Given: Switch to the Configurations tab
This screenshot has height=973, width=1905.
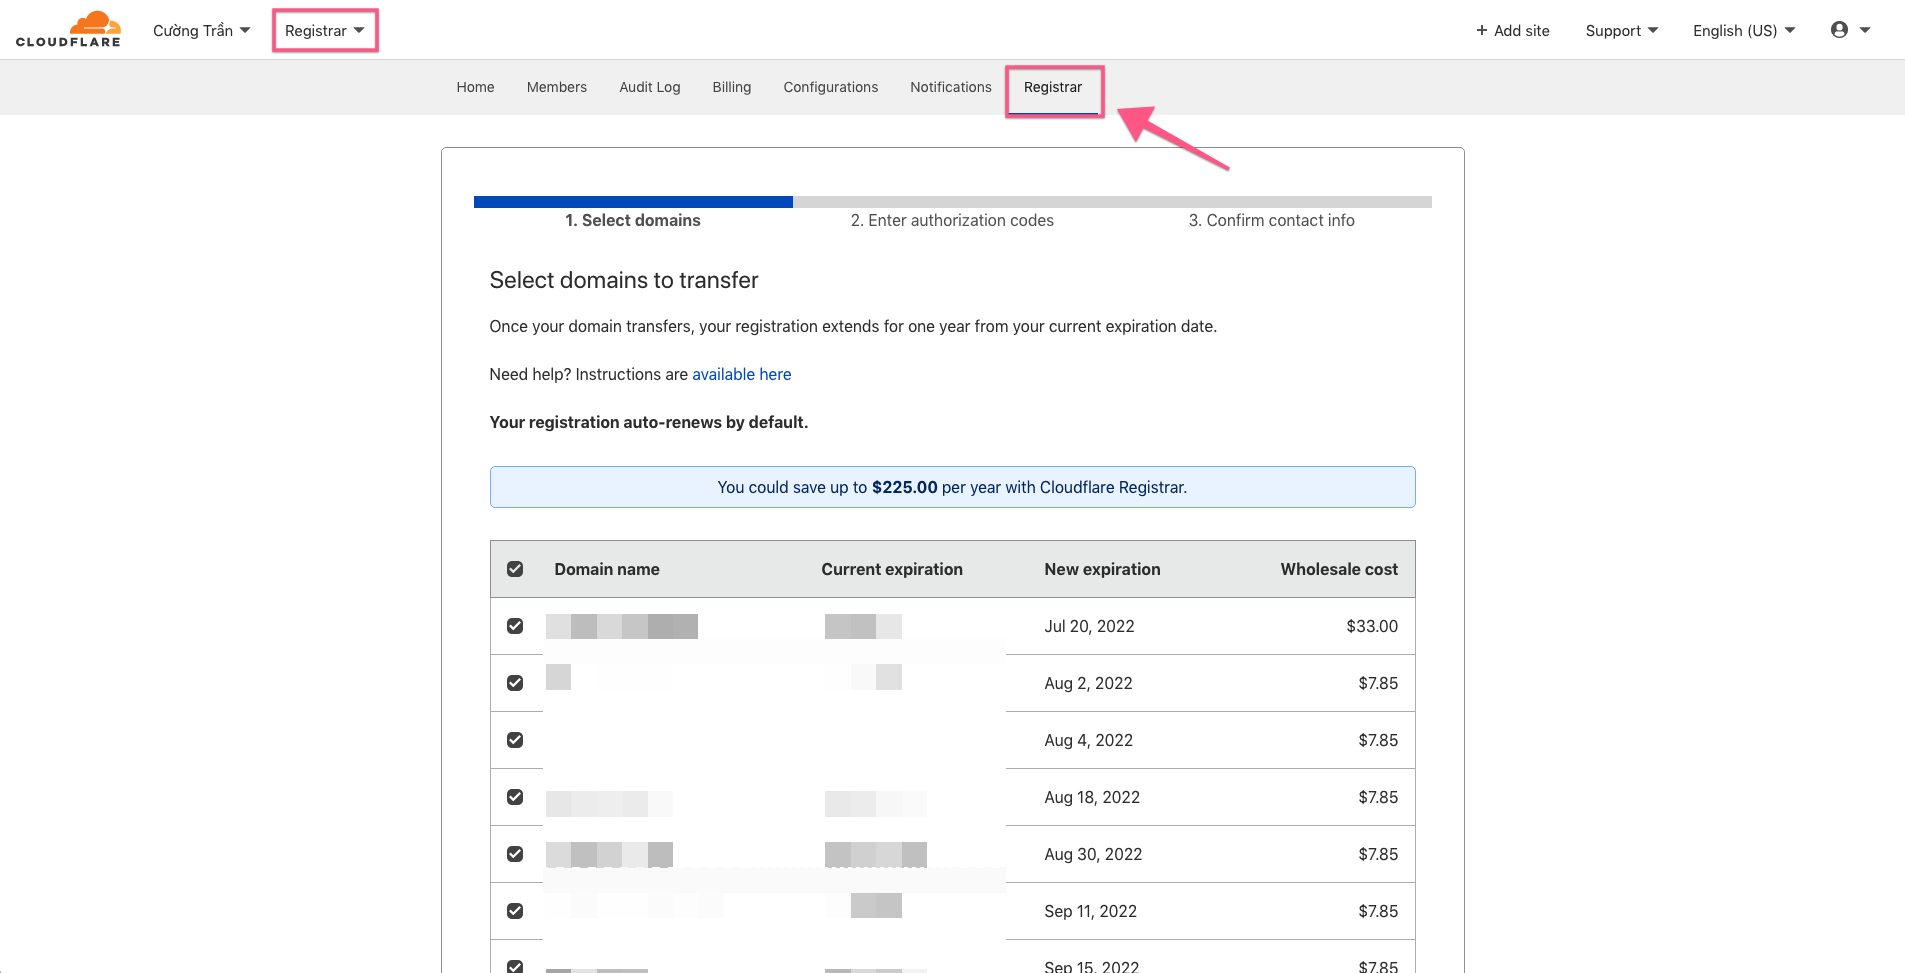Looking at the screenshot, I should (830, 87).
